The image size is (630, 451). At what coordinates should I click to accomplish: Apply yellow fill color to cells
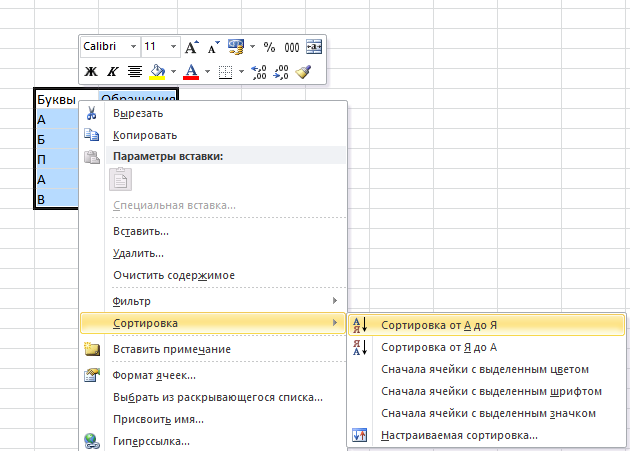click(x=157, y=72)
